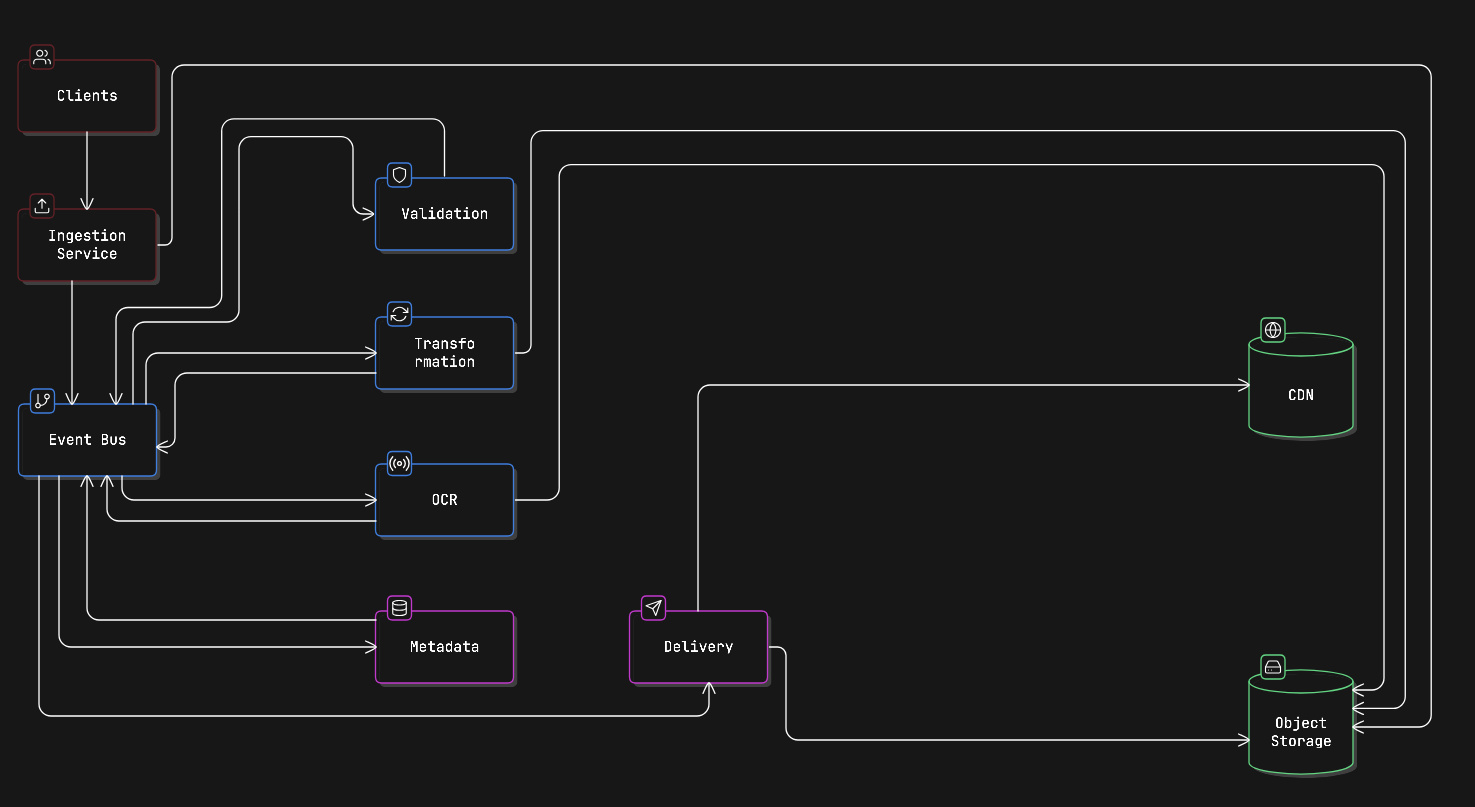The height and width of the screenshot is (807, 1475).
Task: Open the Clients node
Action: (x=87, y=95)
